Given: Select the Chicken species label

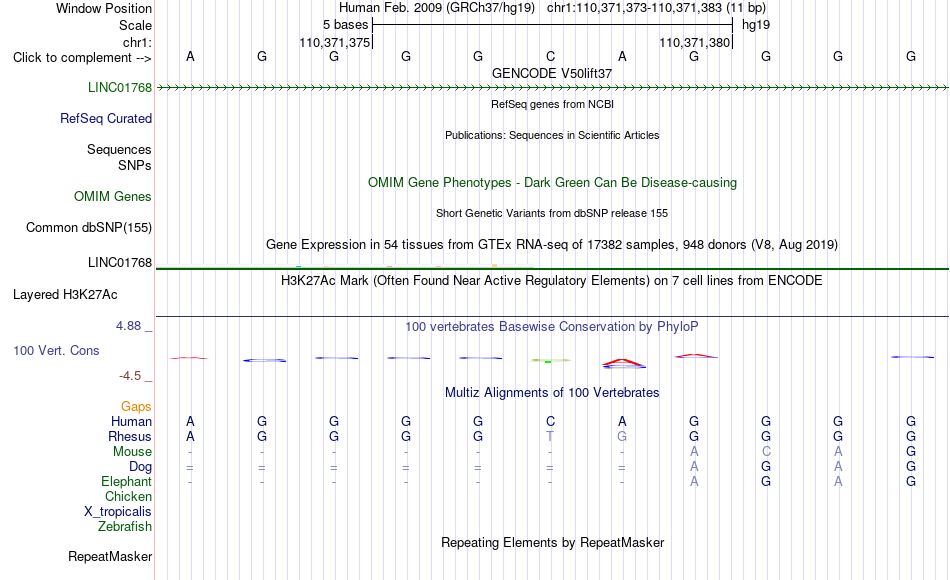Looking at the screenshot, I should [x=128, y=496].
